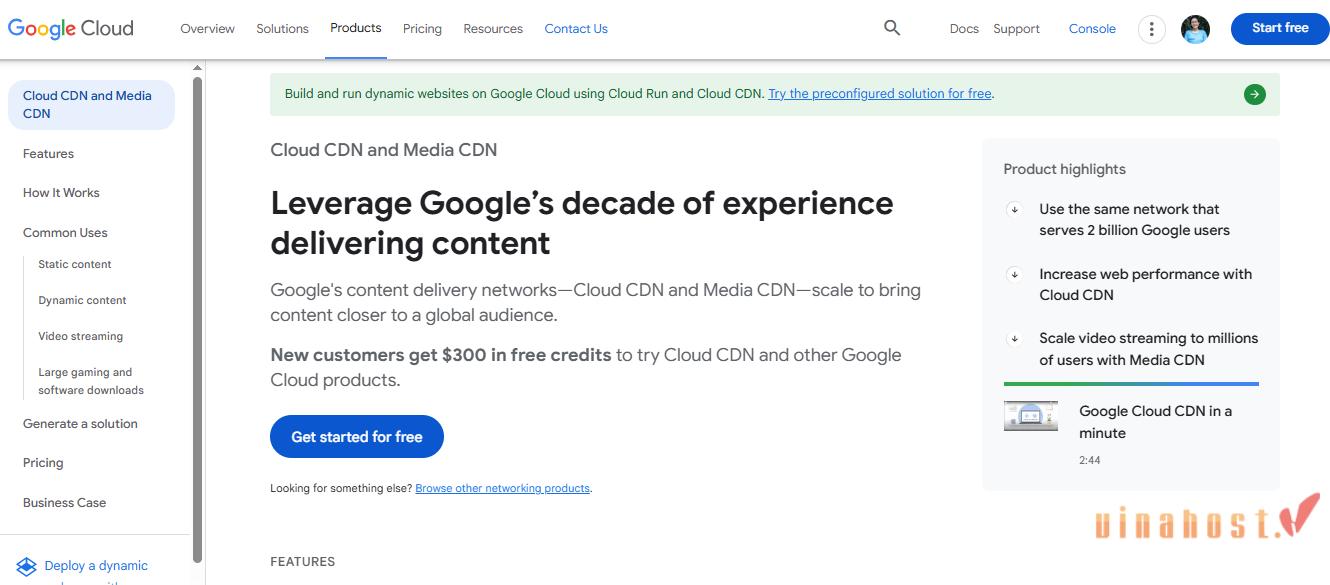Follow 'Browse other networking products' link

[x=503, y=488]
